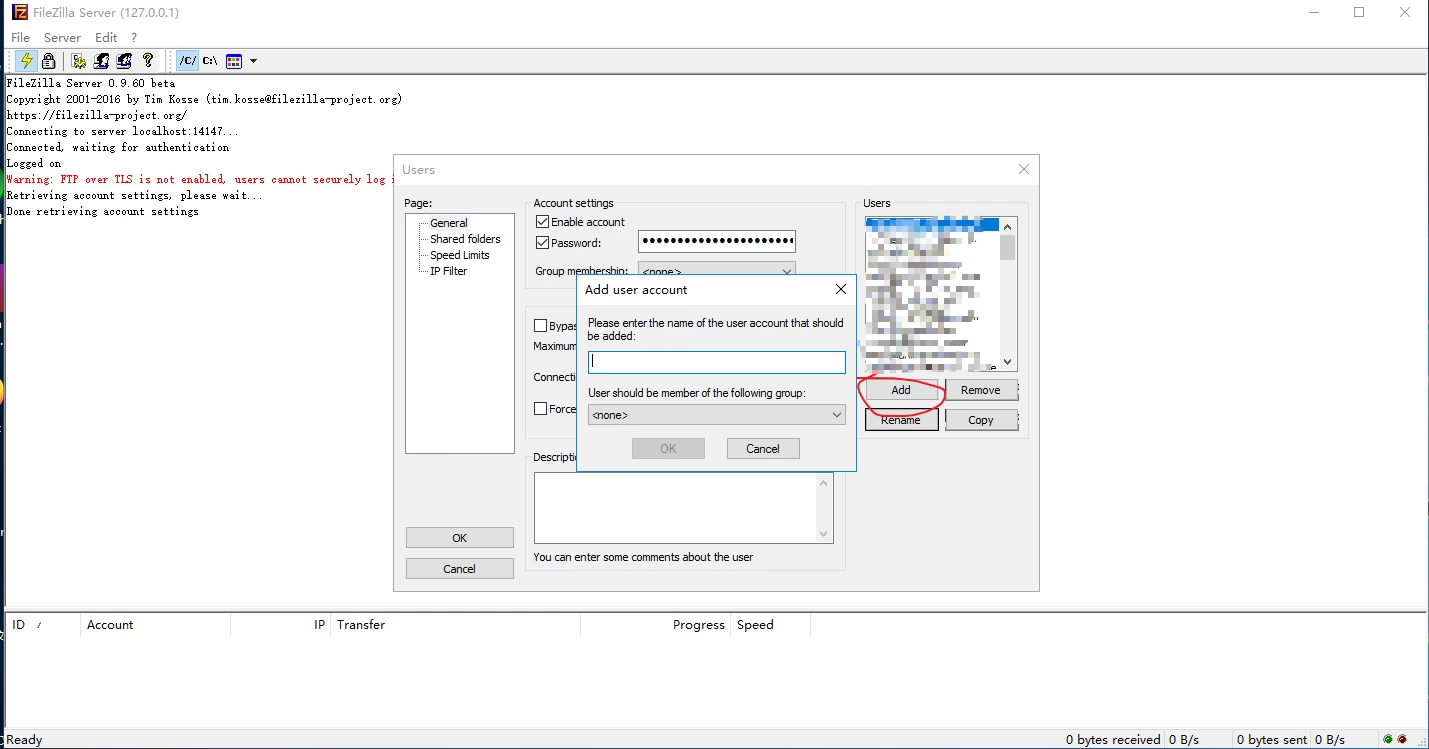The width and height of the screenshot is (1429, 749).
Task: Click the Account column header
Action: click(155, 625)
